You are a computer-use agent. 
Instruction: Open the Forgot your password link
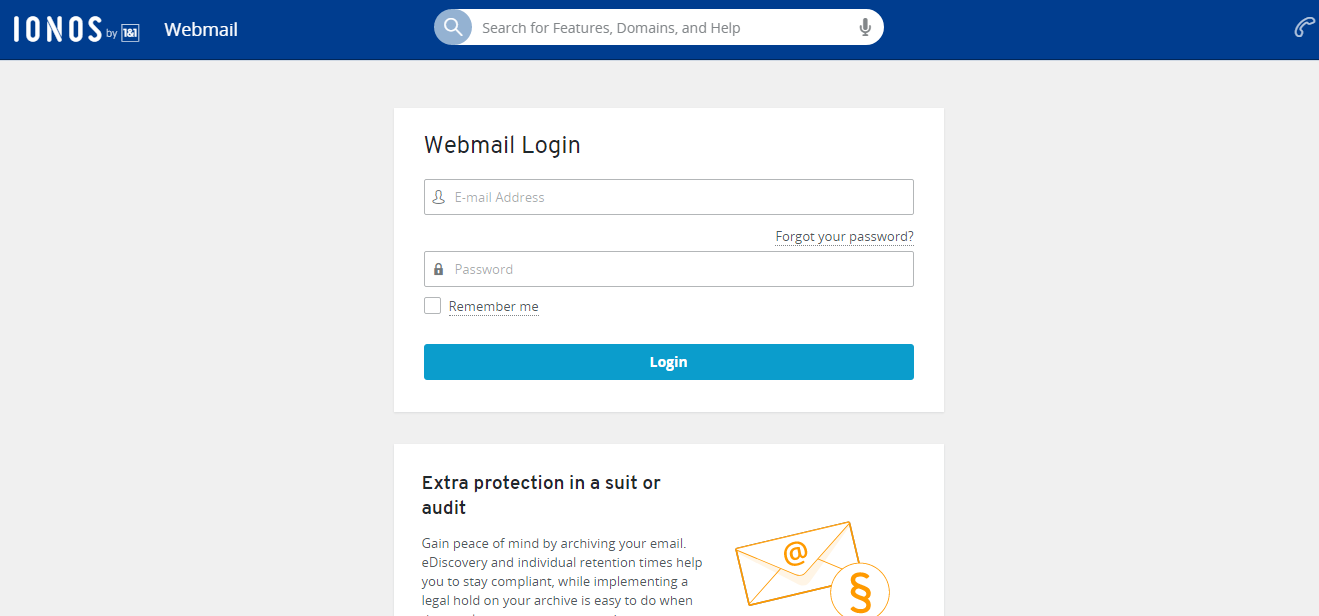[x=844, y=237]
